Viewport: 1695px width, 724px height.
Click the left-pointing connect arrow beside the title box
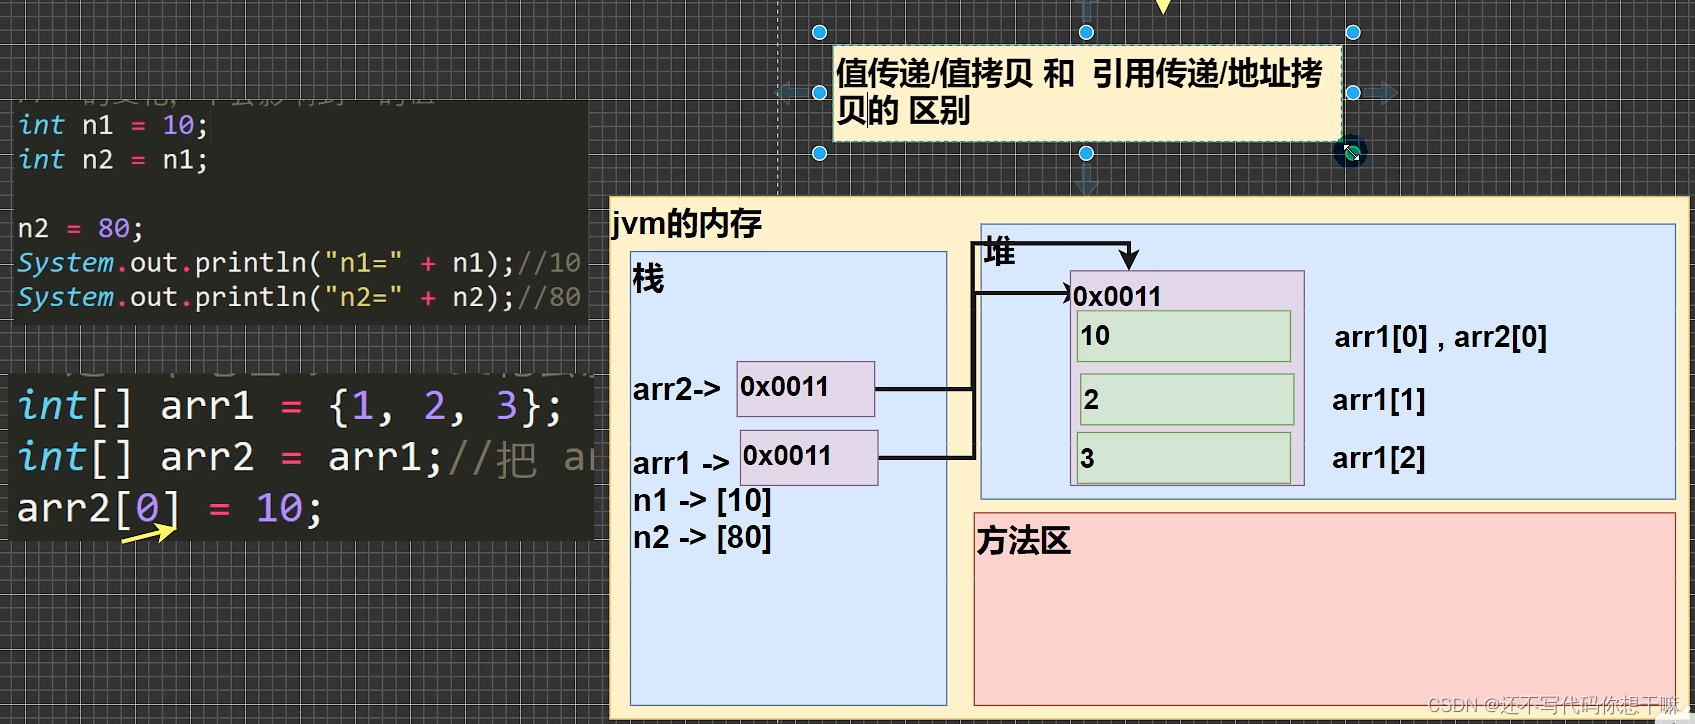791,93
